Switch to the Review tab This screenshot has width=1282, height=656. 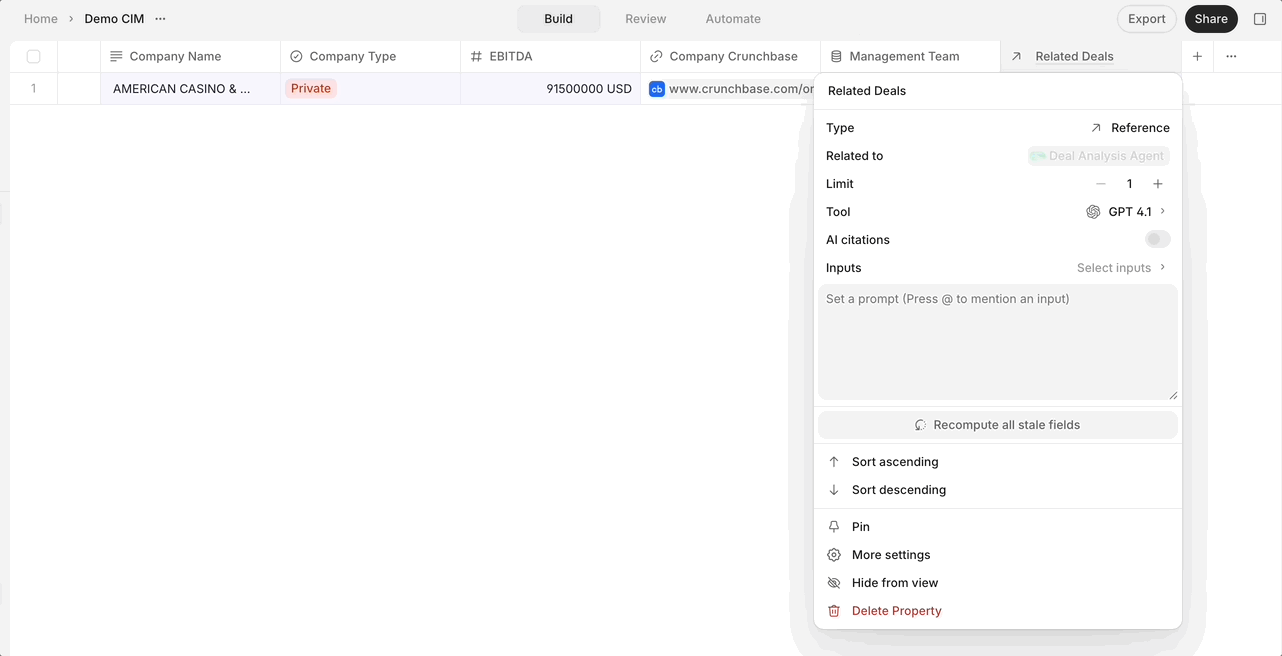(646, 19)
